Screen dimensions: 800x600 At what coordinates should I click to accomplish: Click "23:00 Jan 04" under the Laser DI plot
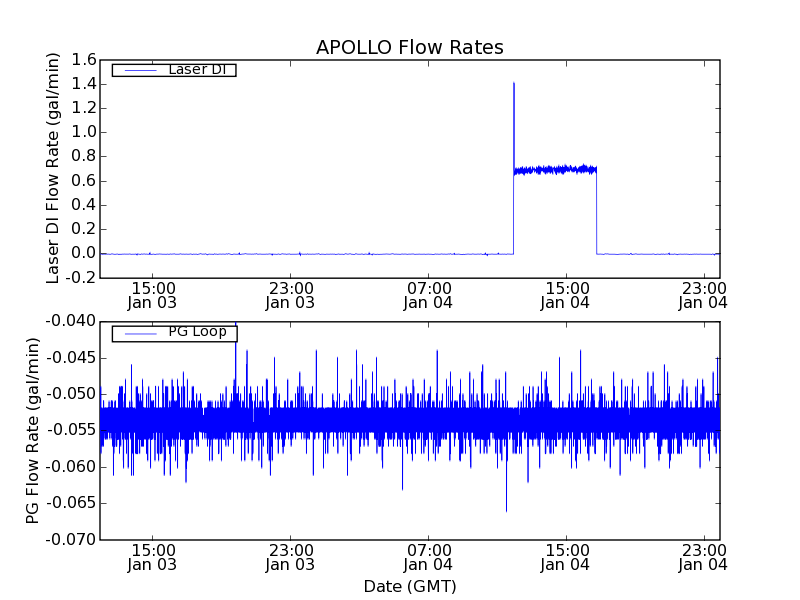point(703,295)
